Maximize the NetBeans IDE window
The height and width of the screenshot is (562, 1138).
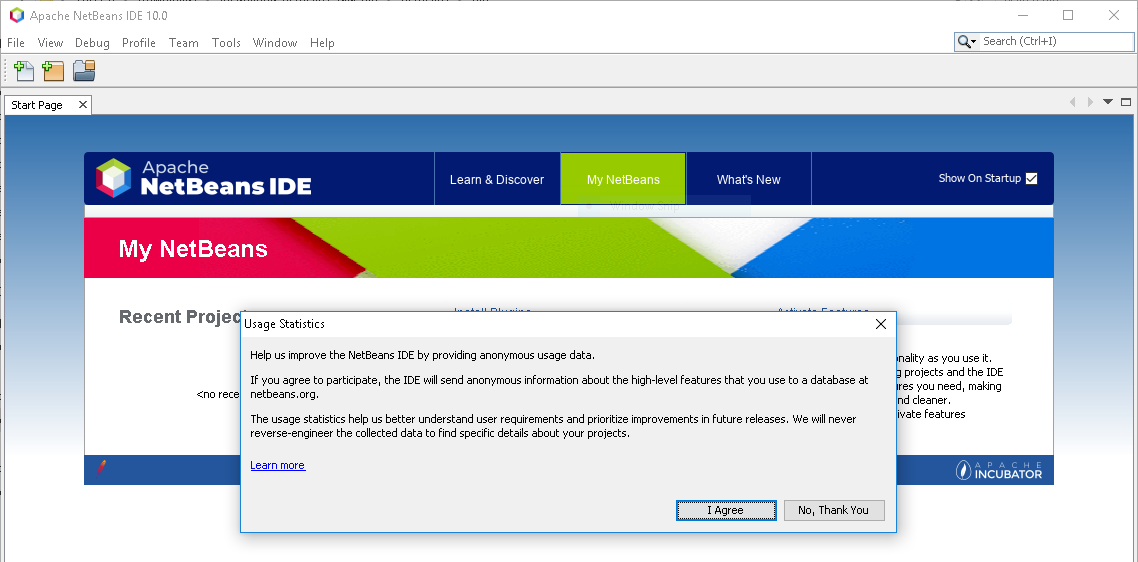1068,15
